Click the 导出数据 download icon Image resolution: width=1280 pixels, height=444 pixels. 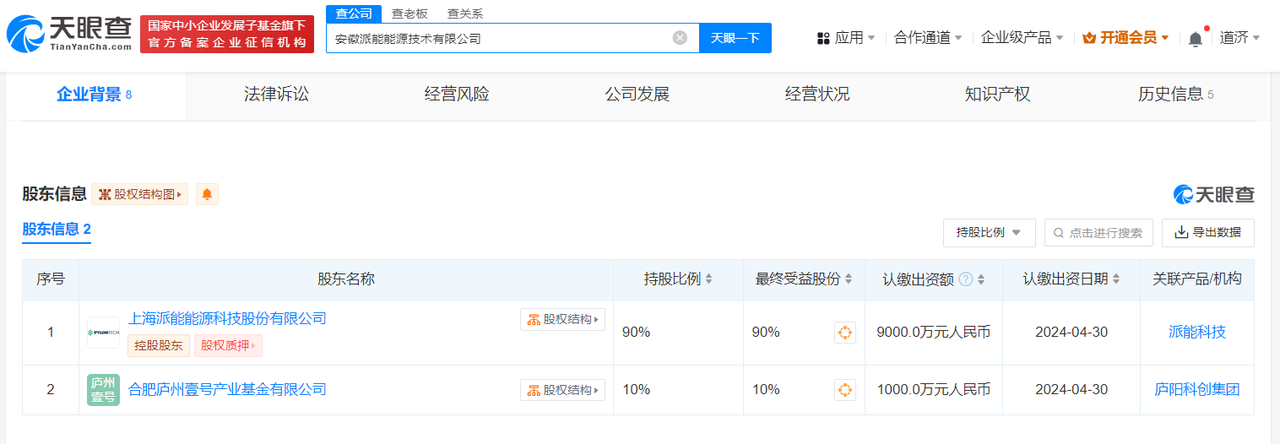click(1181, 232)
